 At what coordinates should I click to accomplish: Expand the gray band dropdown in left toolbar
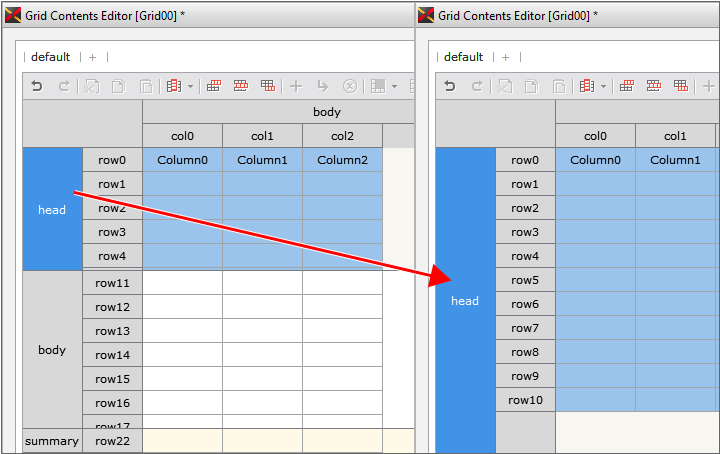click(x=395, y=87)
